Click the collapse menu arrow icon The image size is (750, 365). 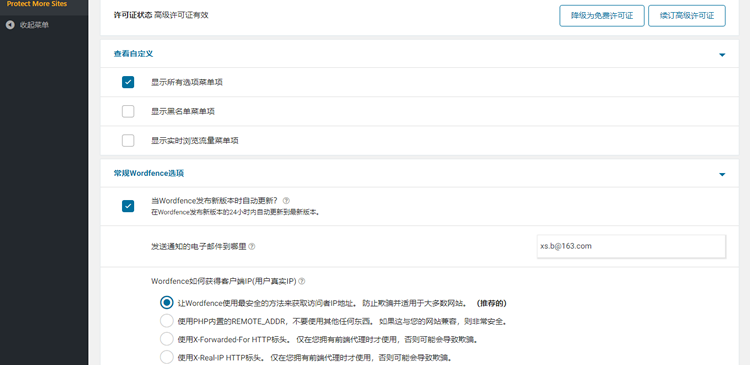pos(10,25)
